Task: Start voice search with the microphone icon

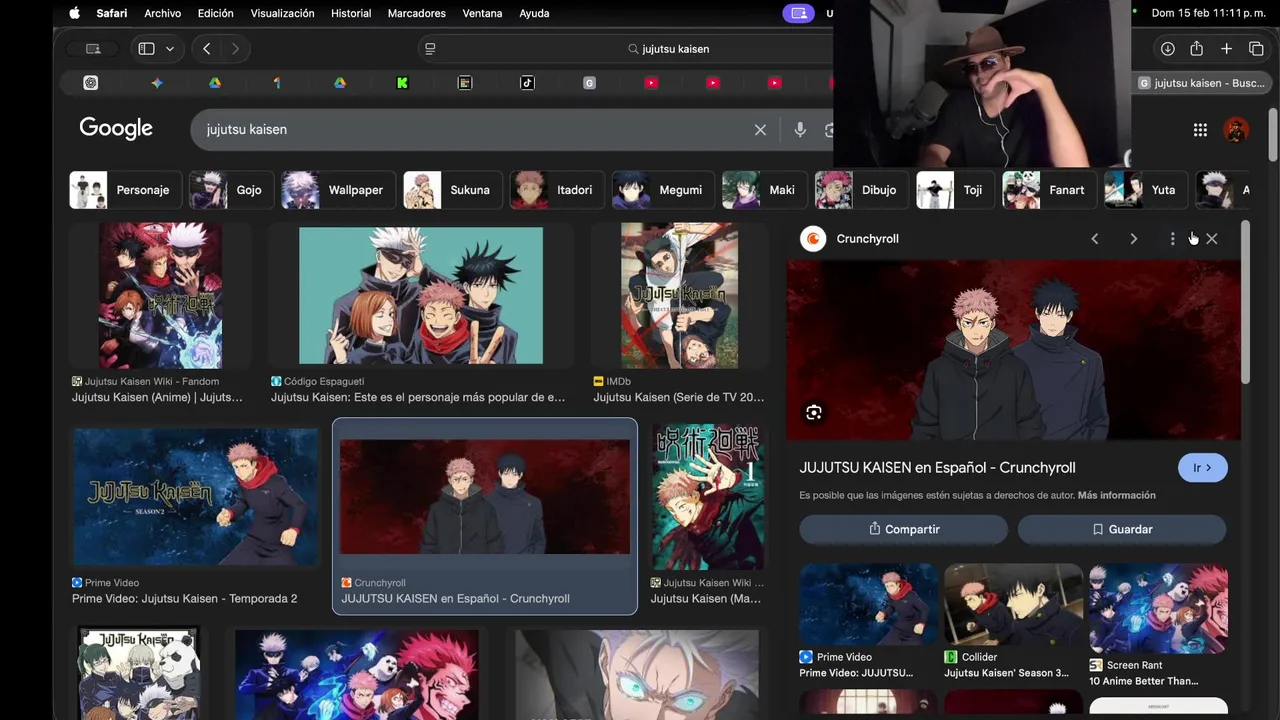Action: 799,130
